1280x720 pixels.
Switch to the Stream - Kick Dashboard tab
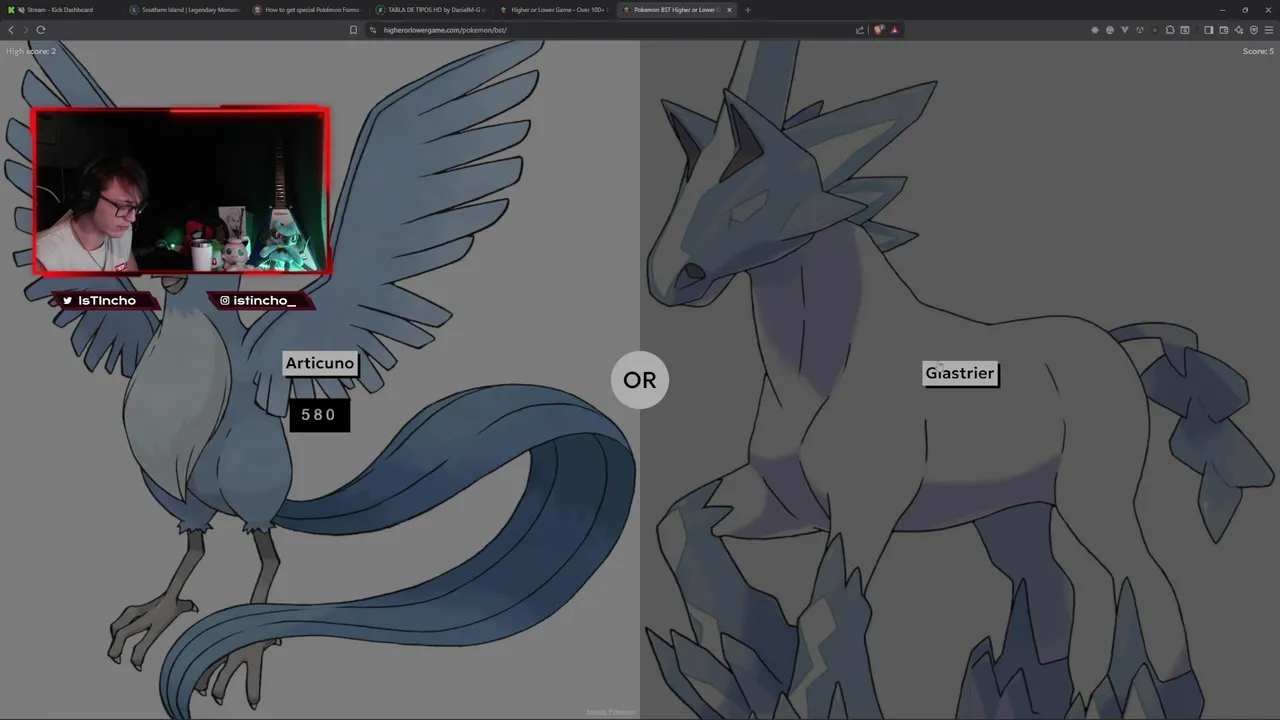pyautogui.click(x=60, y=10)
